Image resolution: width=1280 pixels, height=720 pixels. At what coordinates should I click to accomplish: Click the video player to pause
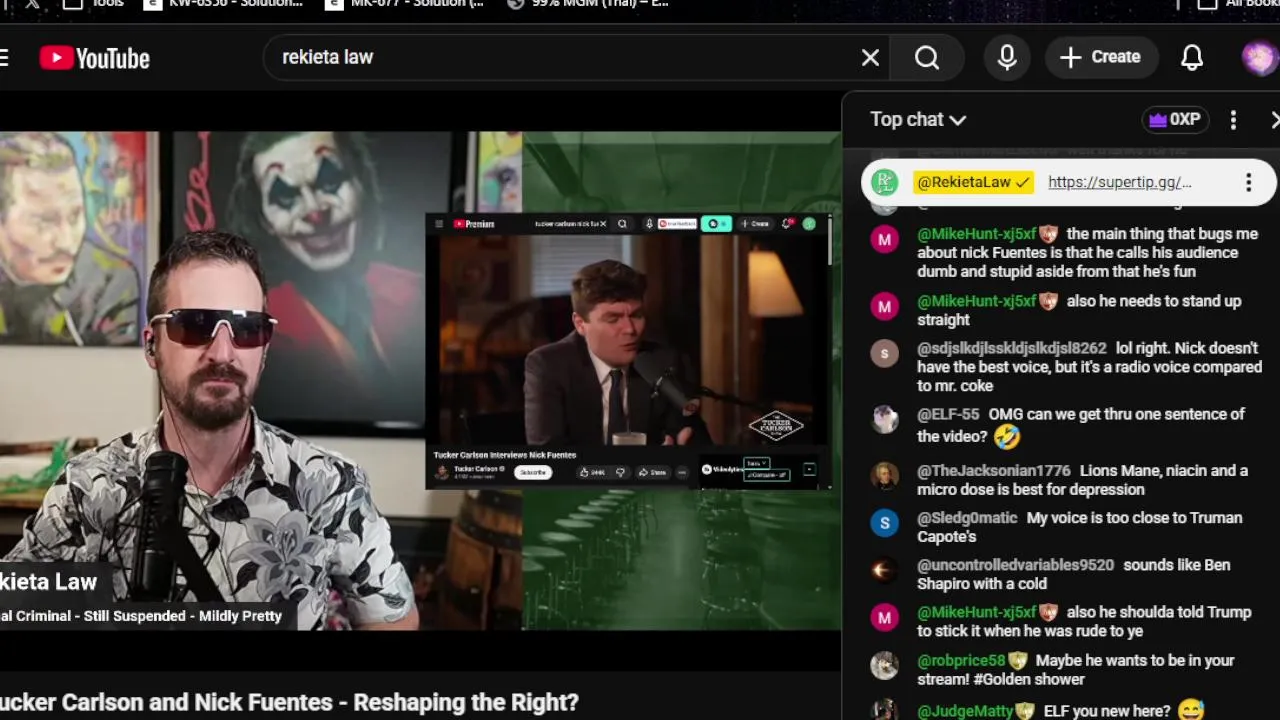tap(420, 380)
